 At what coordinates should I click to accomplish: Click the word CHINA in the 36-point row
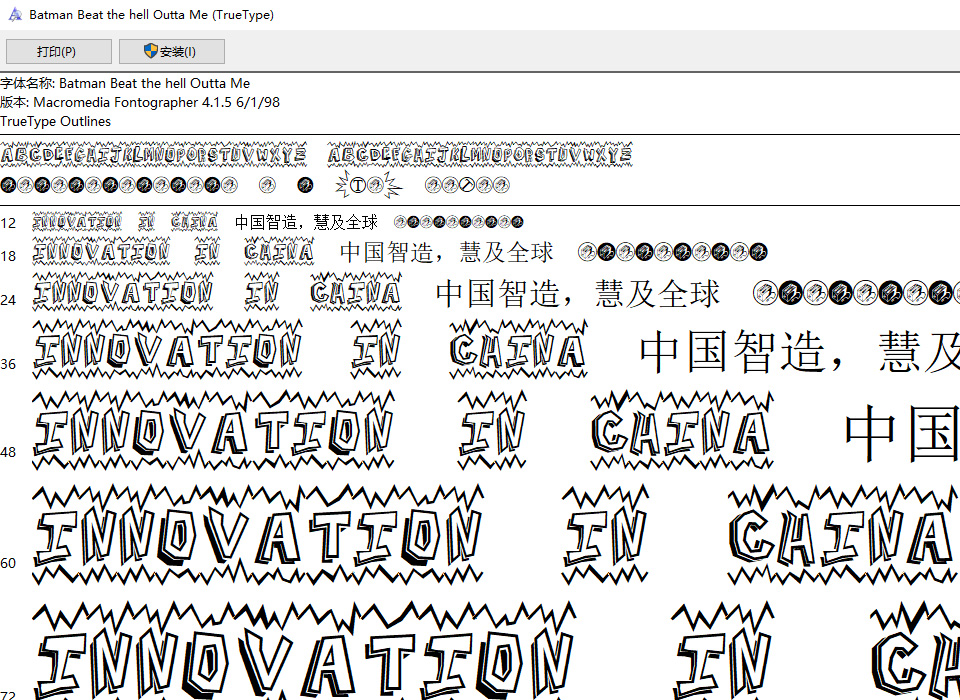point(519,349)
